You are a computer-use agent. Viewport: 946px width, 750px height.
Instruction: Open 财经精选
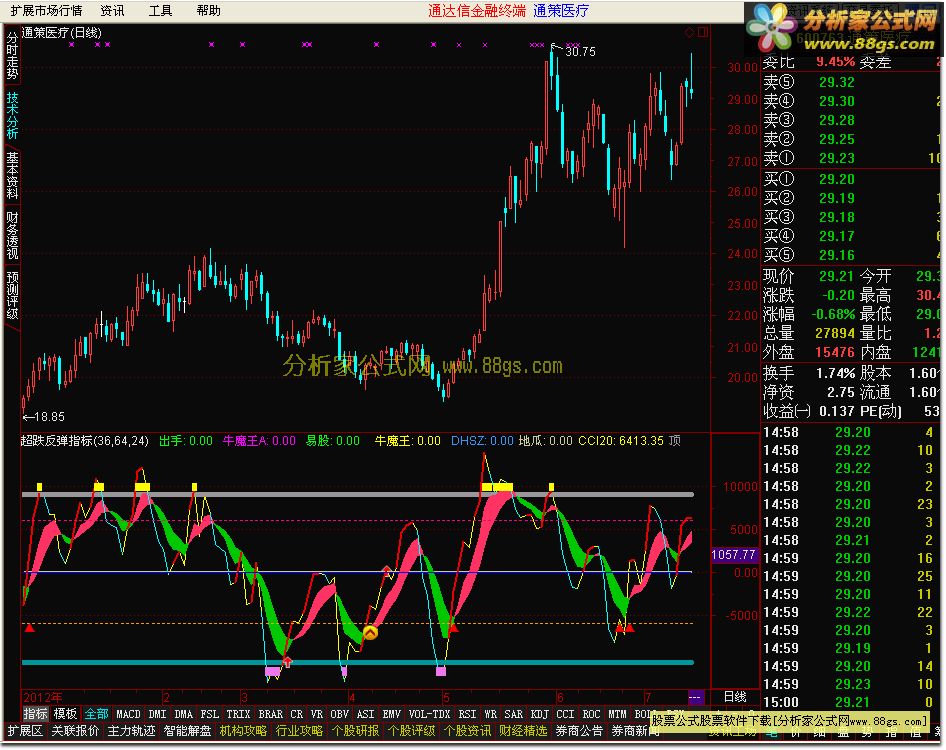pyautogui.click(x=523, y=731)
